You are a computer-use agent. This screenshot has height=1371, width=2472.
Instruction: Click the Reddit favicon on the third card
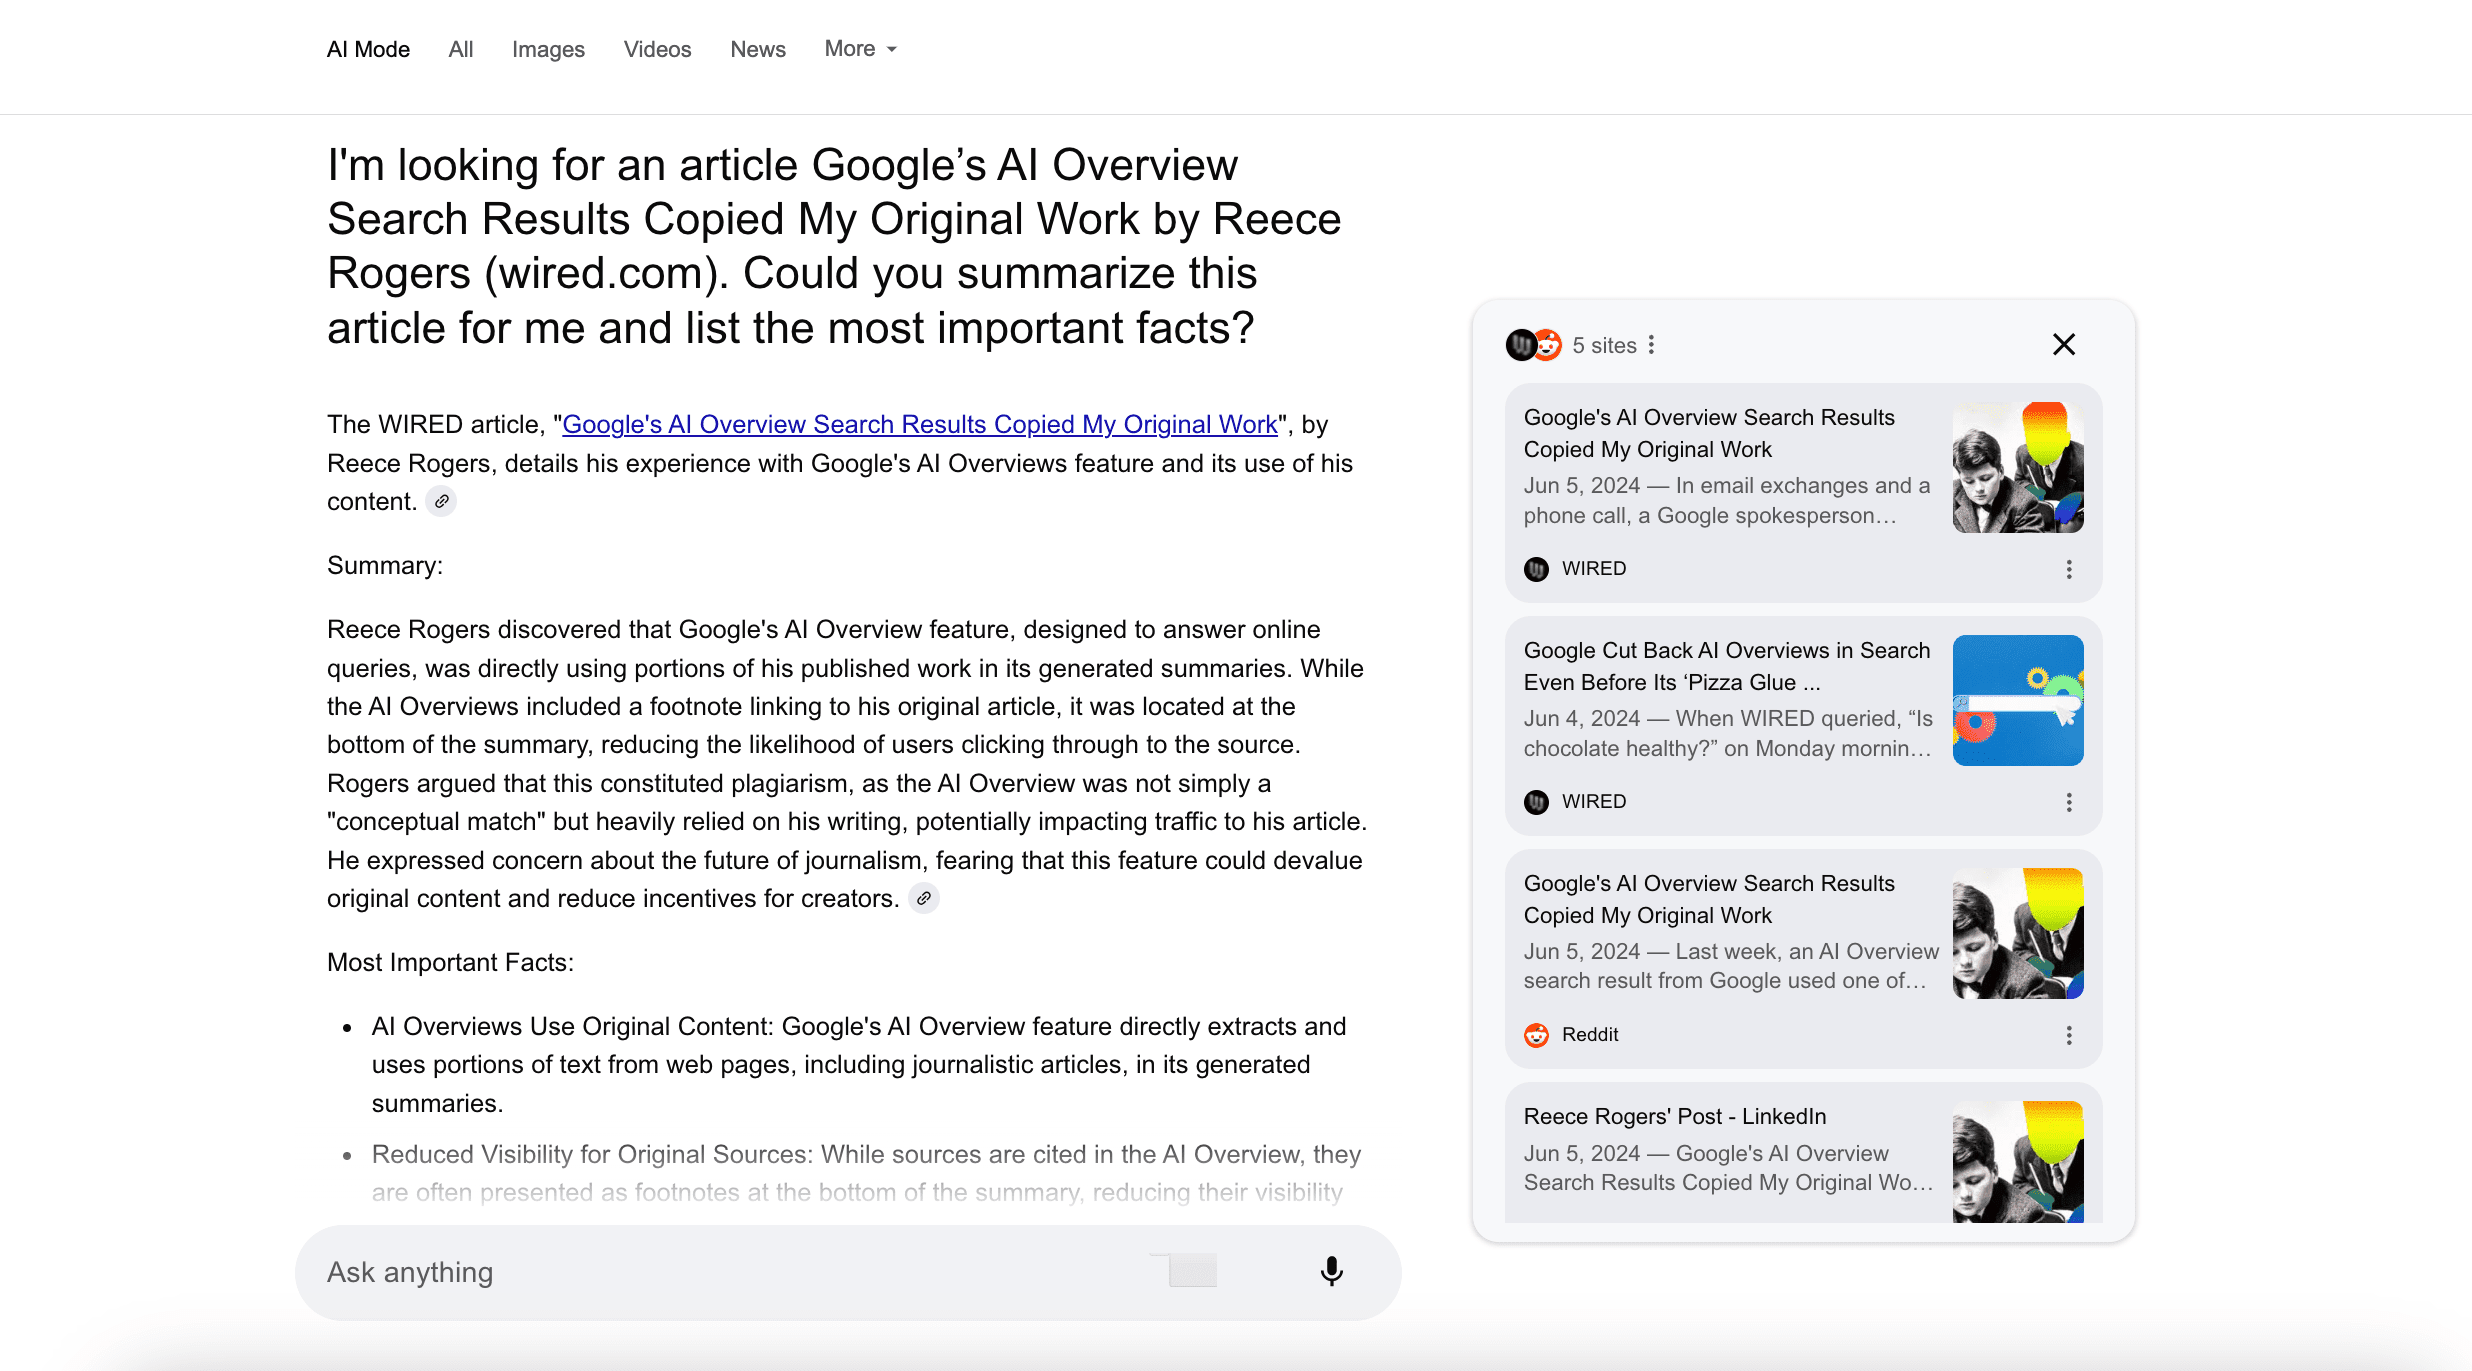[x=1536, y=1035]
